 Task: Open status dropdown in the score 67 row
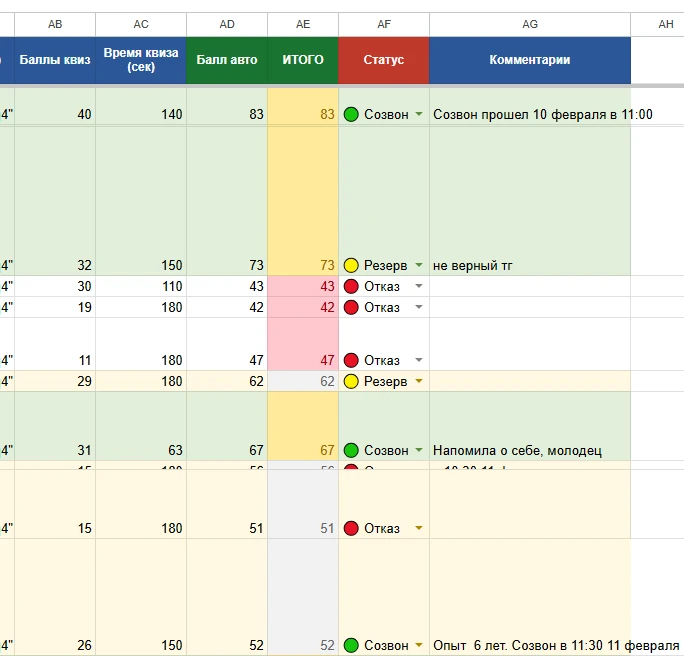(x=419, y=450)
